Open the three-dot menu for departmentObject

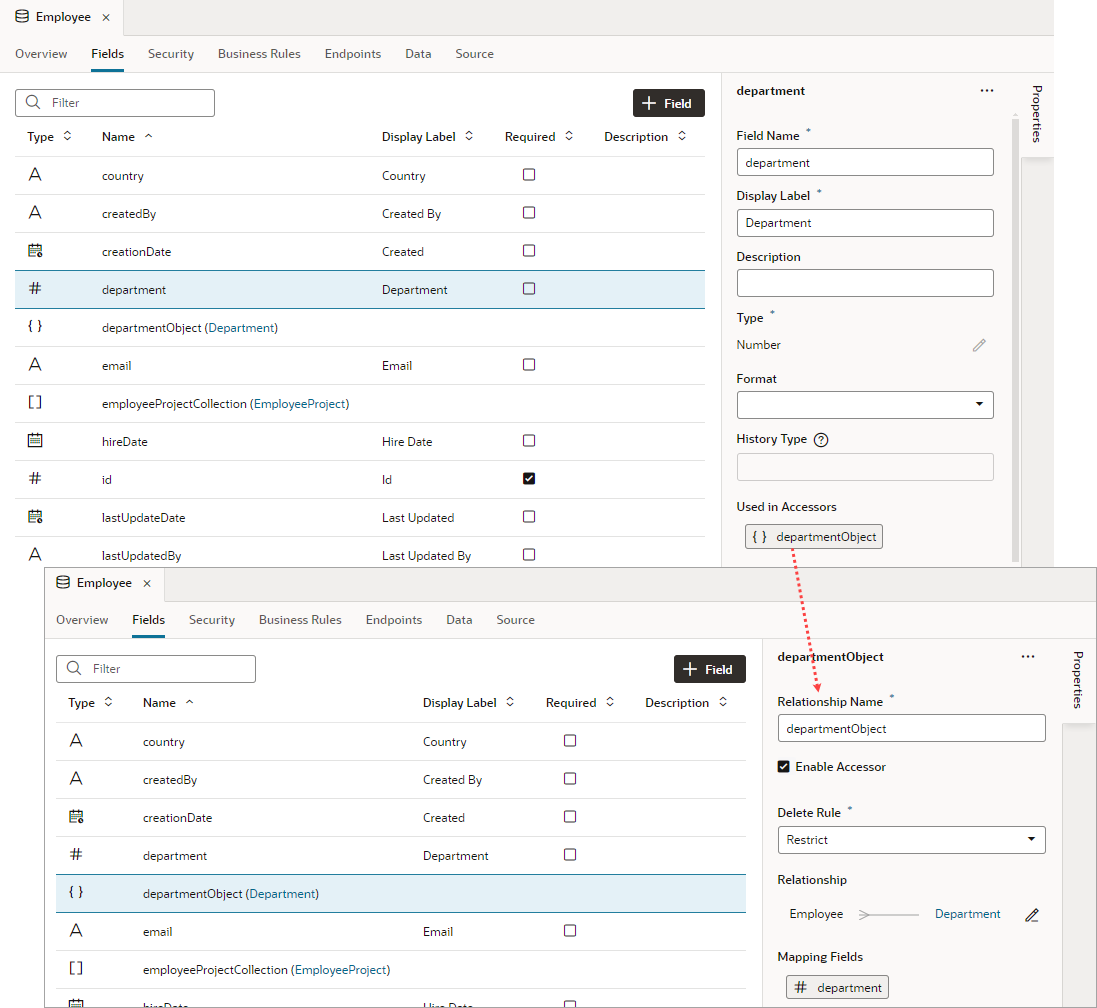1028,657
